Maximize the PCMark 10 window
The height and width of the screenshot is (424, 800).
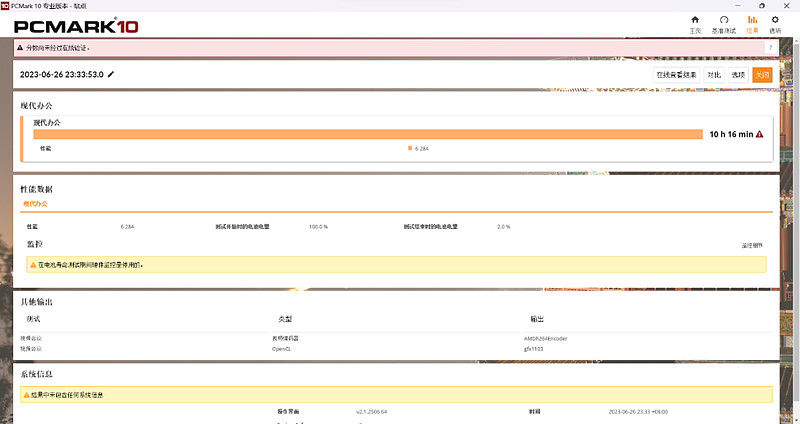[762, 6]
